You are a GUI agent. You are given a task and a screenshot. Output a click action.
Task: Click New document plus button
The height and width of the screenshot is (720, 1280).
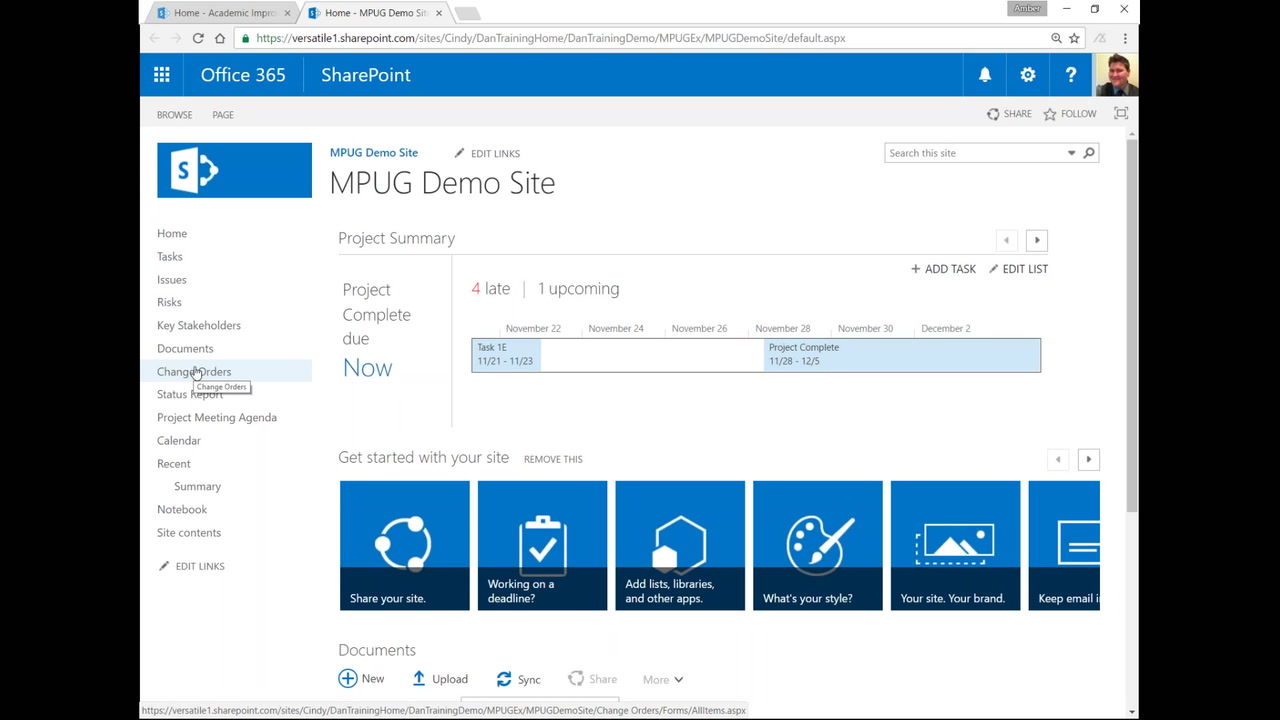(361, 679)
